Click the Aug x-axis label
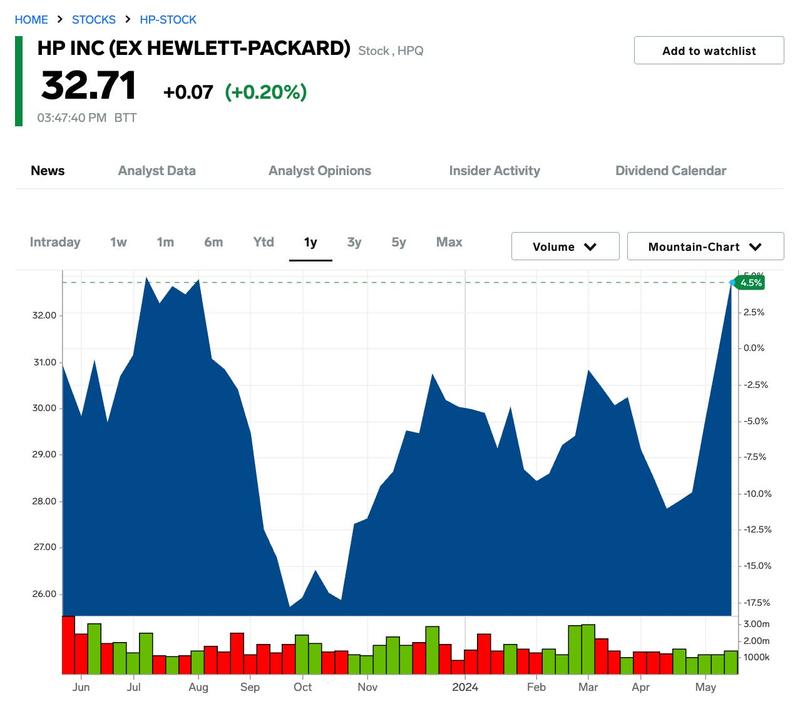 tap(198, 687)
